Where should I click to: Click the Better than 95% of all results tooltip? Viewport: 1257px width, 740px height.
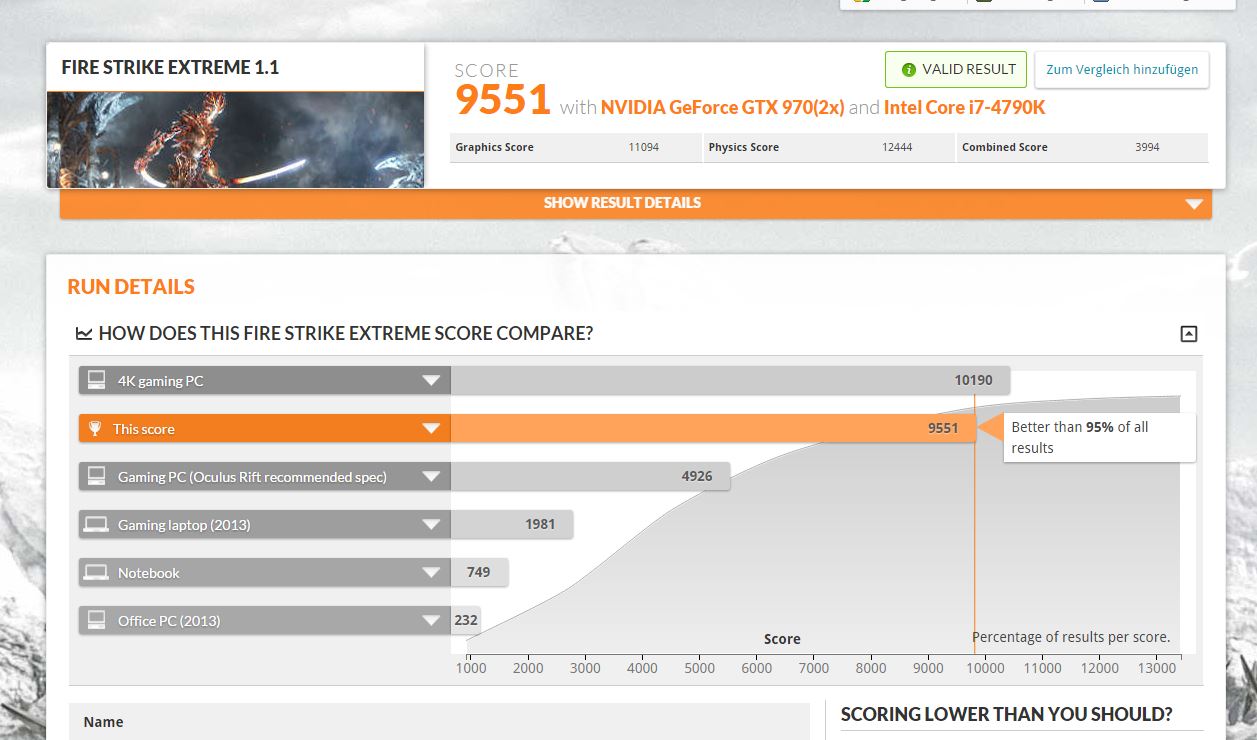click(1099, 437)
